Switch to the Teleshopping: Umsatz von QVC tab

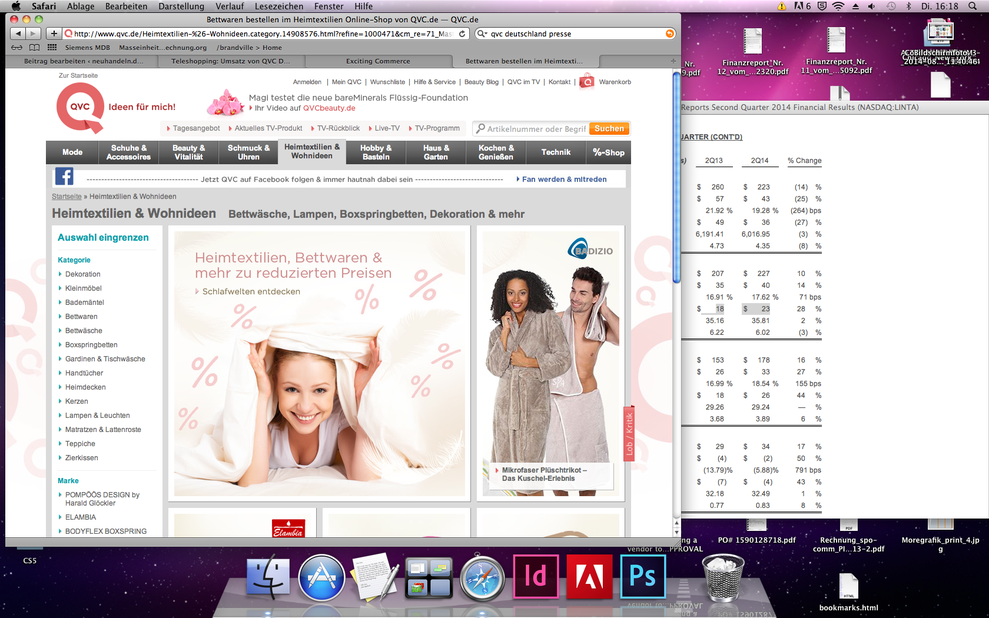(x=231, y=61)
